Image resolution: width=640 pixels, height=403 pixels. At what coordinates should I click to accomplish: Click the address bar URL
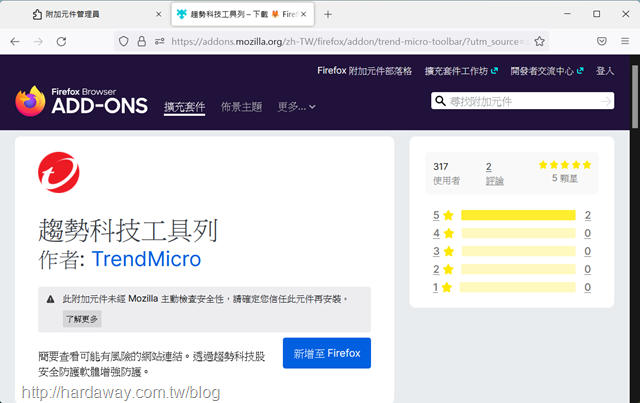click(350, 41)
